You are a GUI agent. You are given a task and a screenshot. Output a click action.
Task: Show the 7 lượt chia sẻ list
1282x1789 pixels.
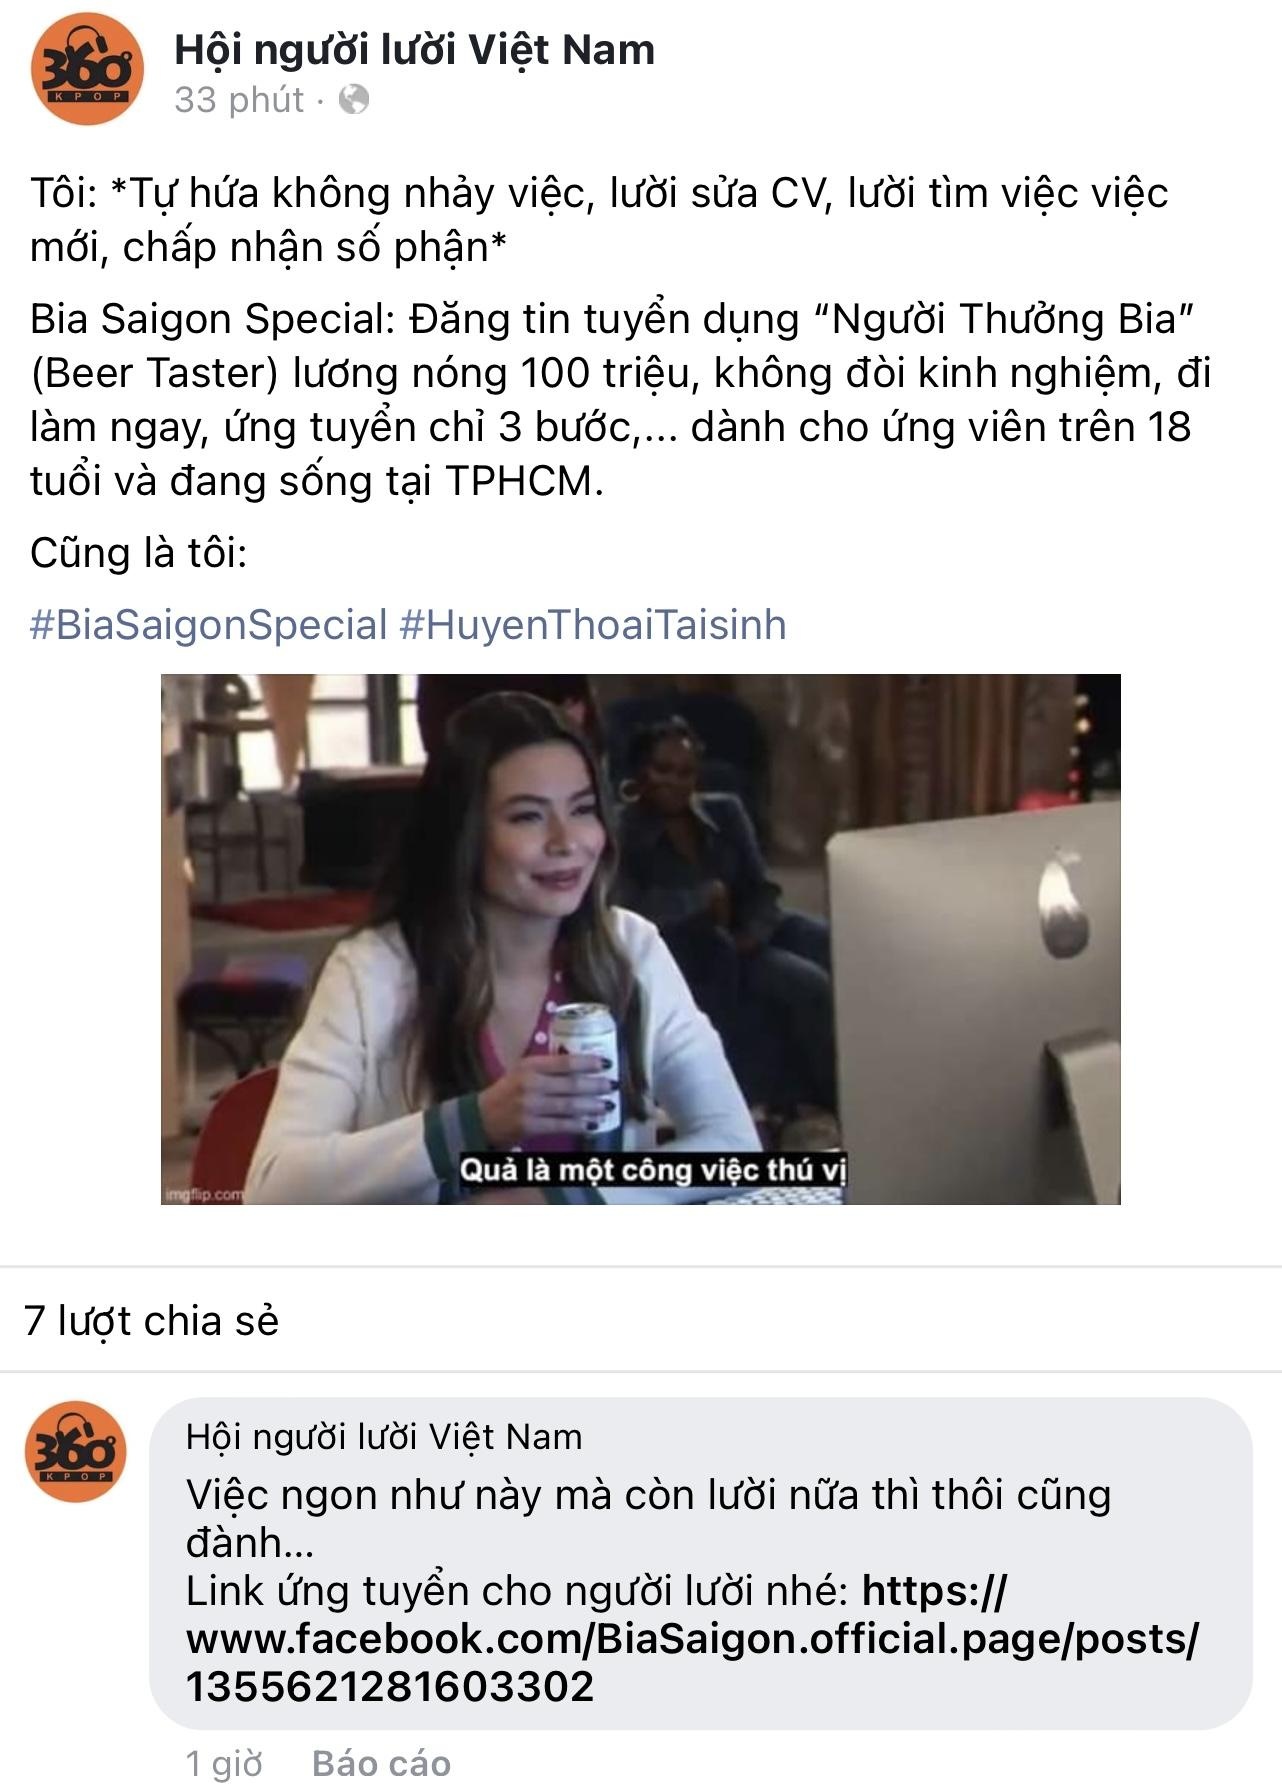(151, 1321)
